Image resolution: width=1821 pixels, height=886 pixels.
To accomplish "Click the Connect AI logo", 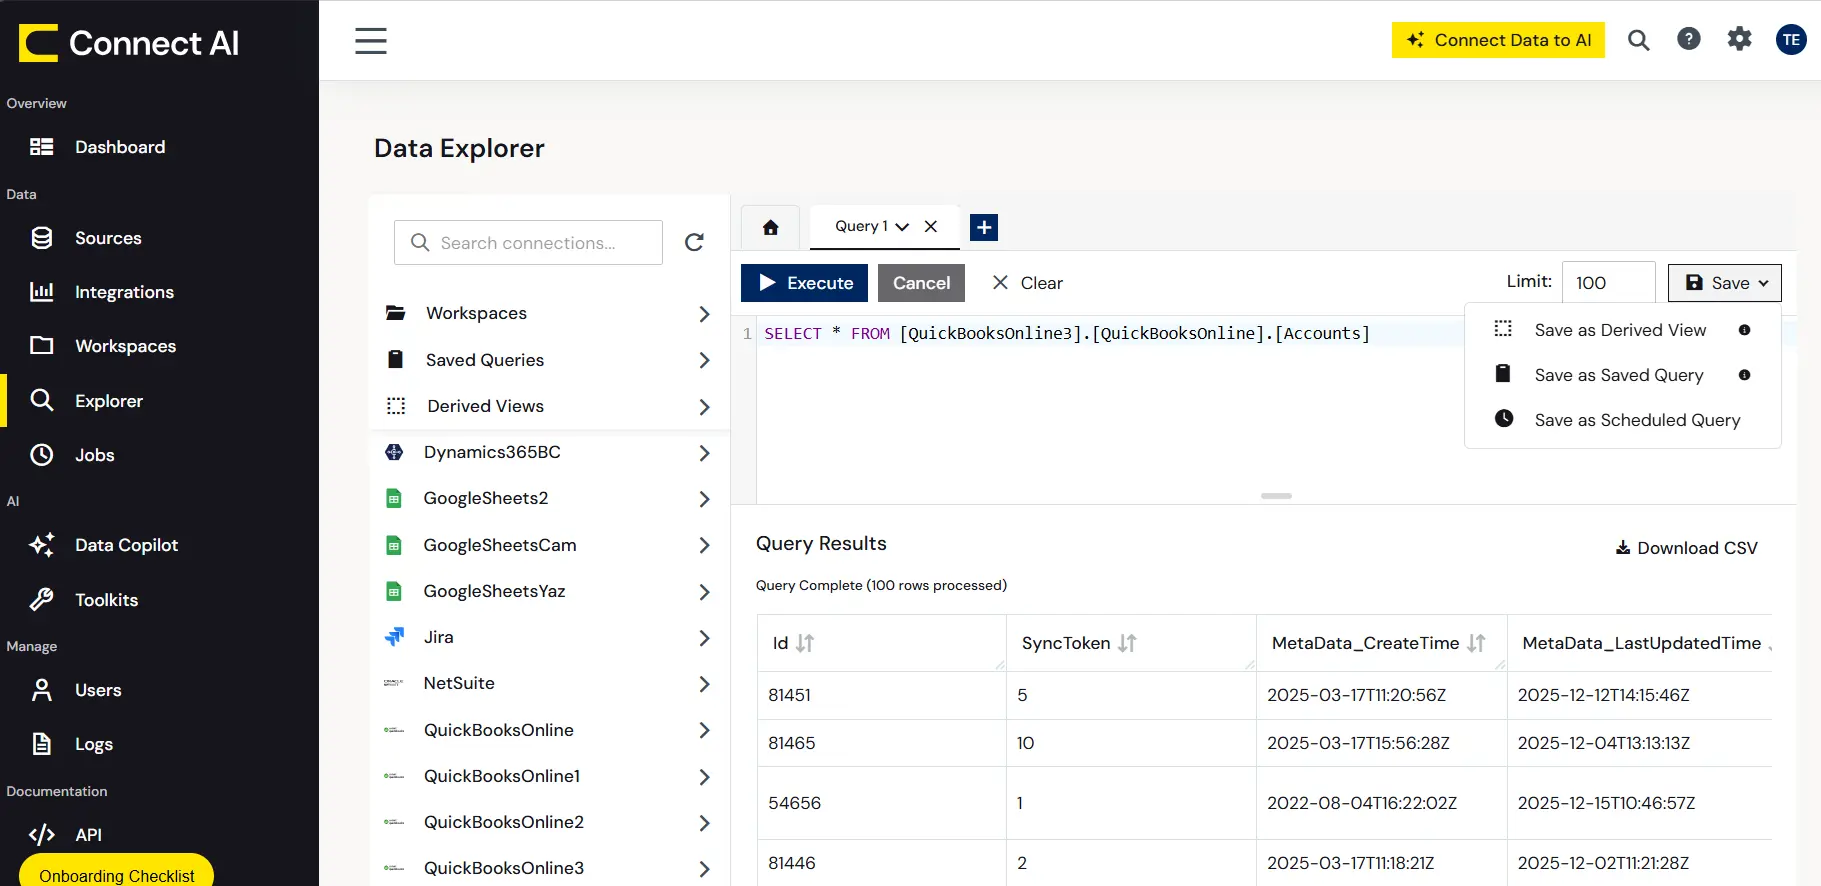I will click(129, 43).
